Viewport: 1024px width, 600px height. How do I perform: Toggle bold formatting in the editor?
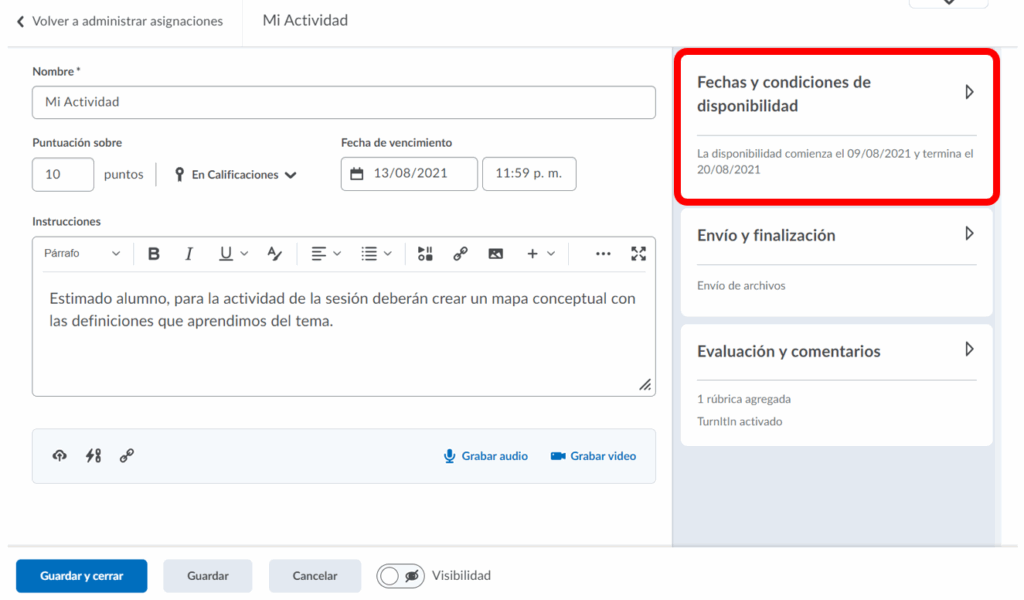(x=154, y=254)
